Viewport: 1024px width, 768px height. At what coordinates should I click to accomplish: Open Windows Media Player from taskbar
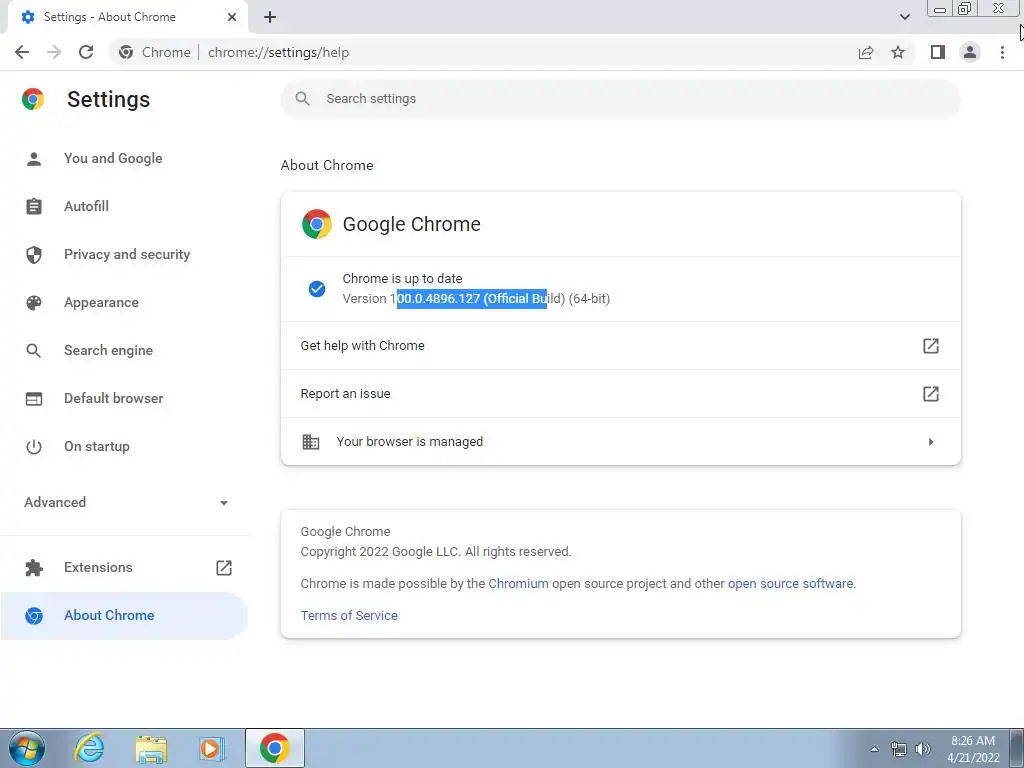click(211, 748)
